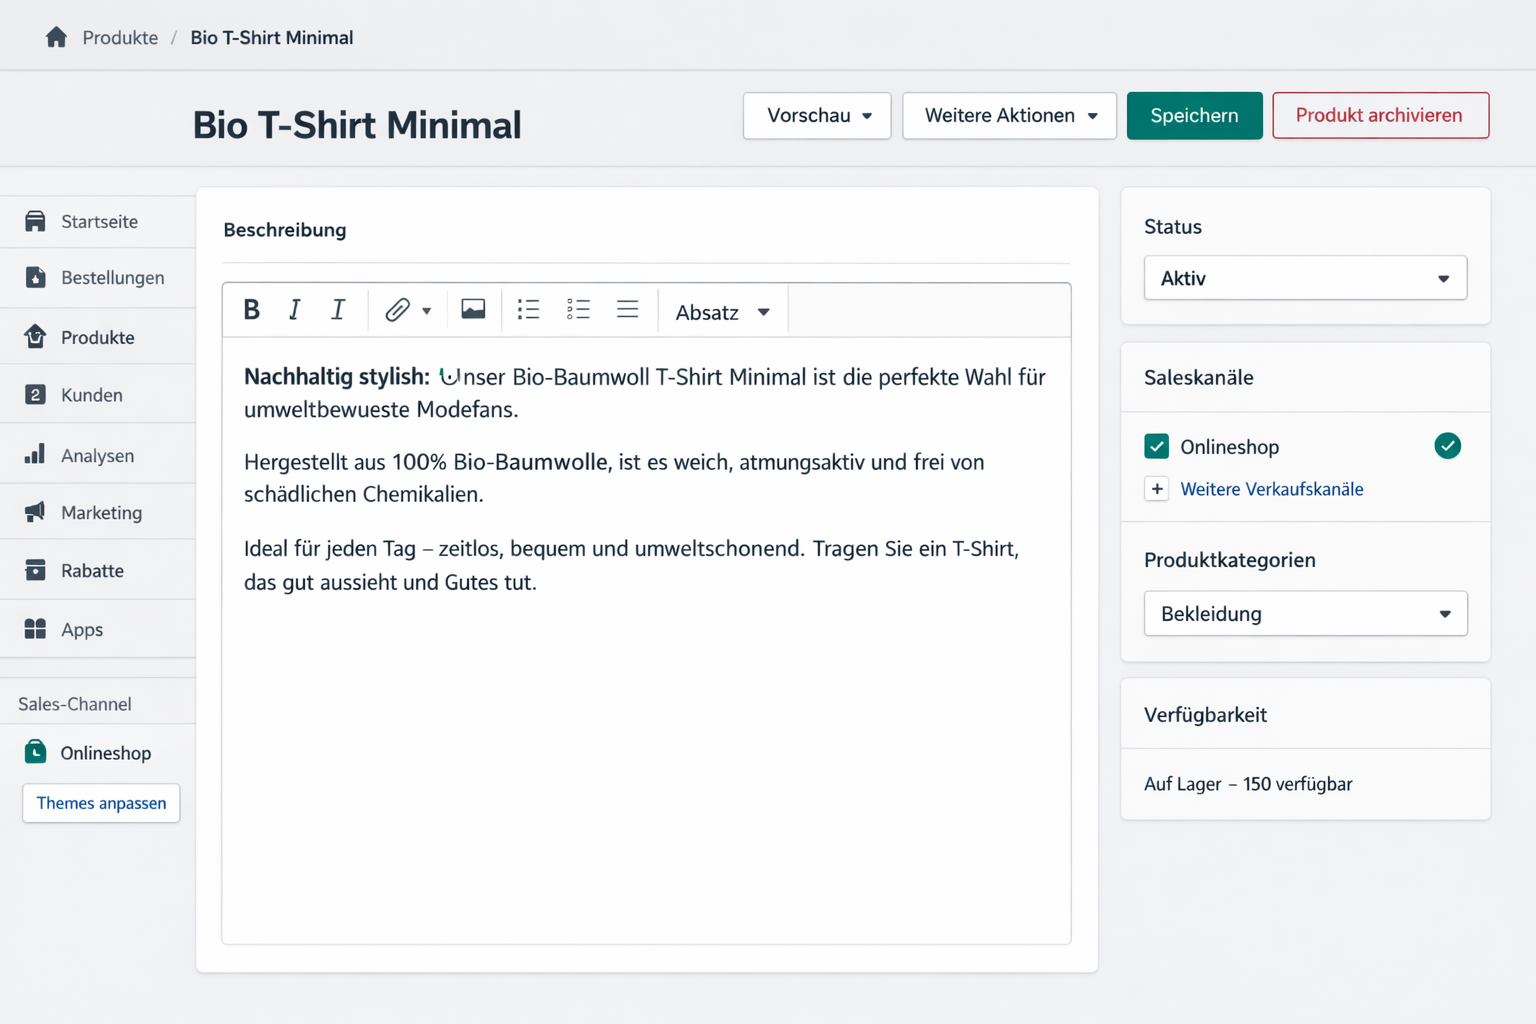This screenshot has width=1536, height=1024.
Task: Open the Status dropdown showing Aktiv
Action: tap(1305, 278)
